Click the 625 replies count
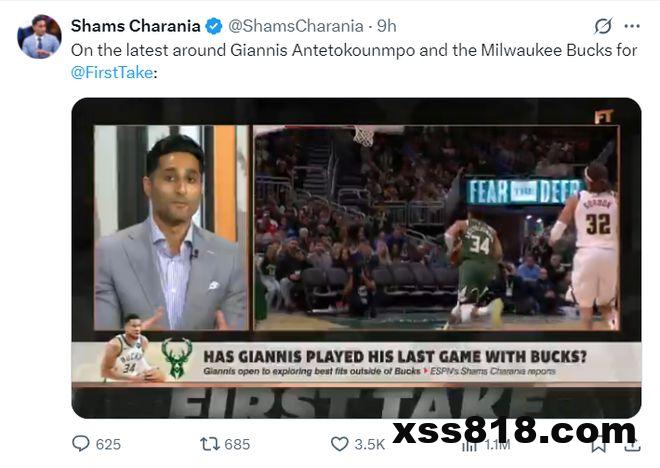The height and width of the screenshot is (468, 660). tap(108, 444)
